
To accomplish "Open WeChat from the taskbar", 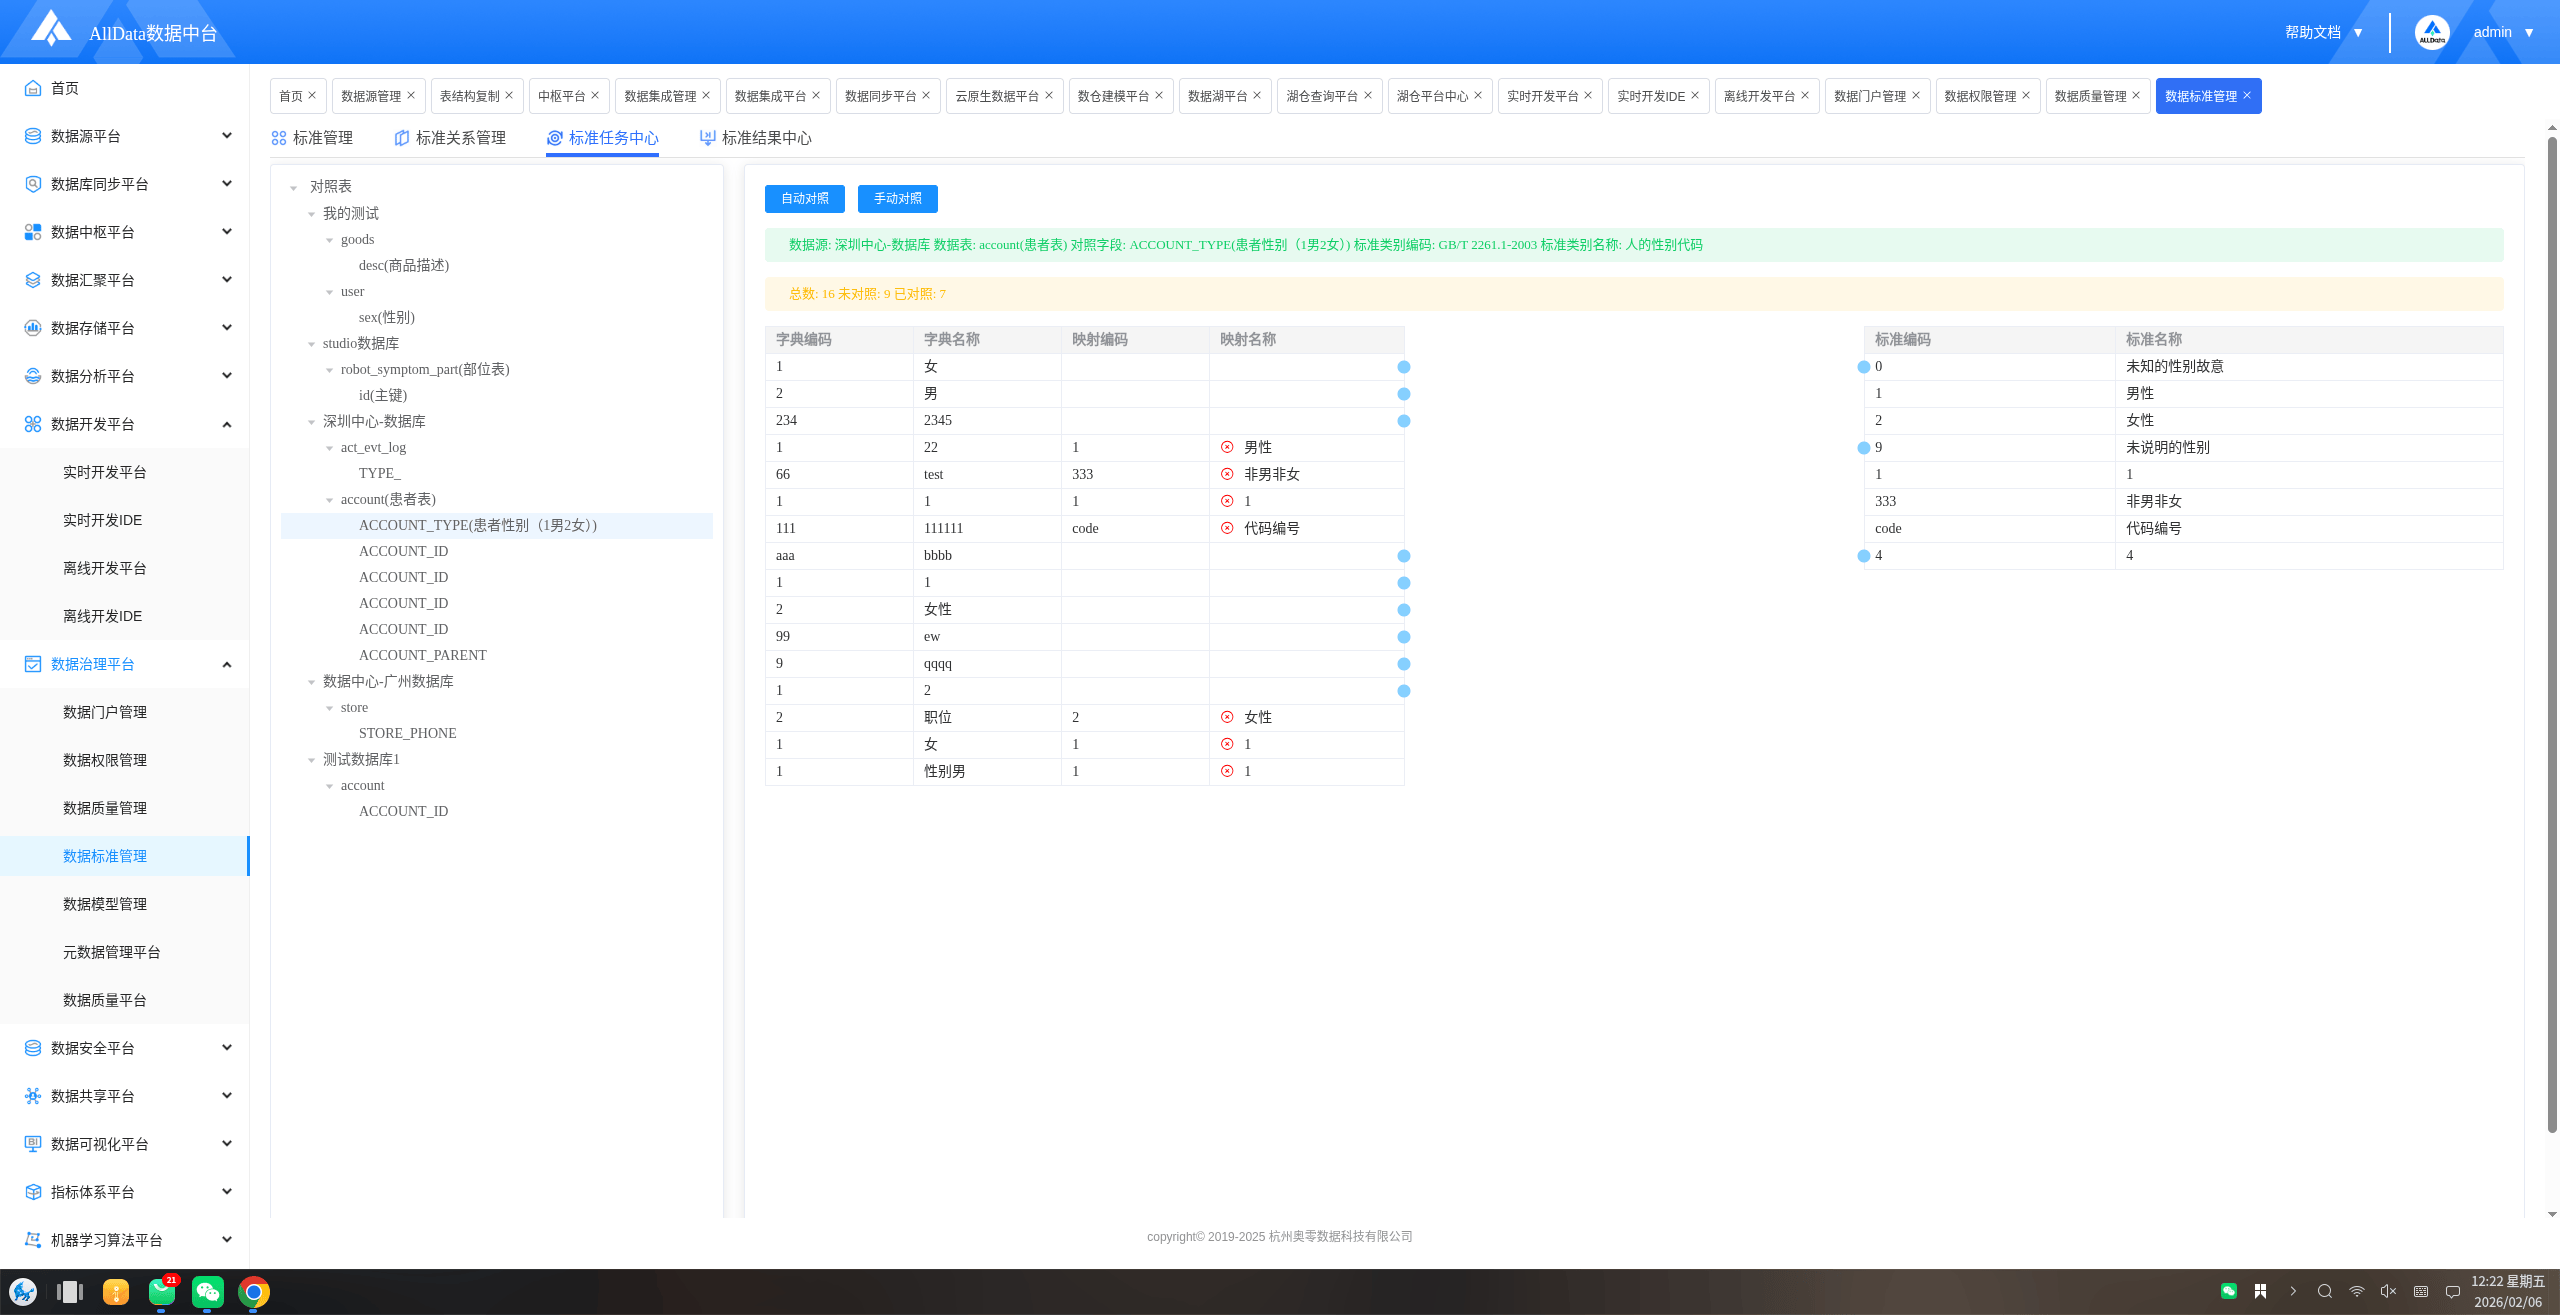I will [x=208, y=1292].
